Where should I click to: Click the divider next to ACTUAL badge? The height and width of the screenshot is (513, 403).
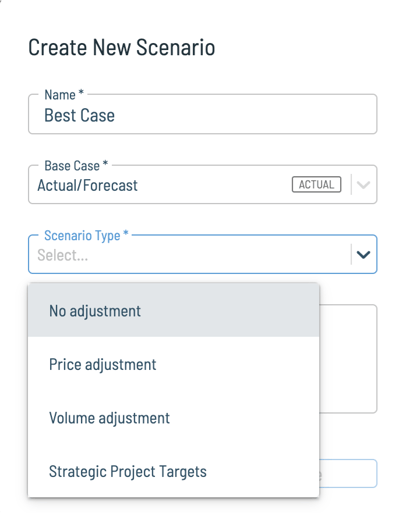tap(351, 184)
